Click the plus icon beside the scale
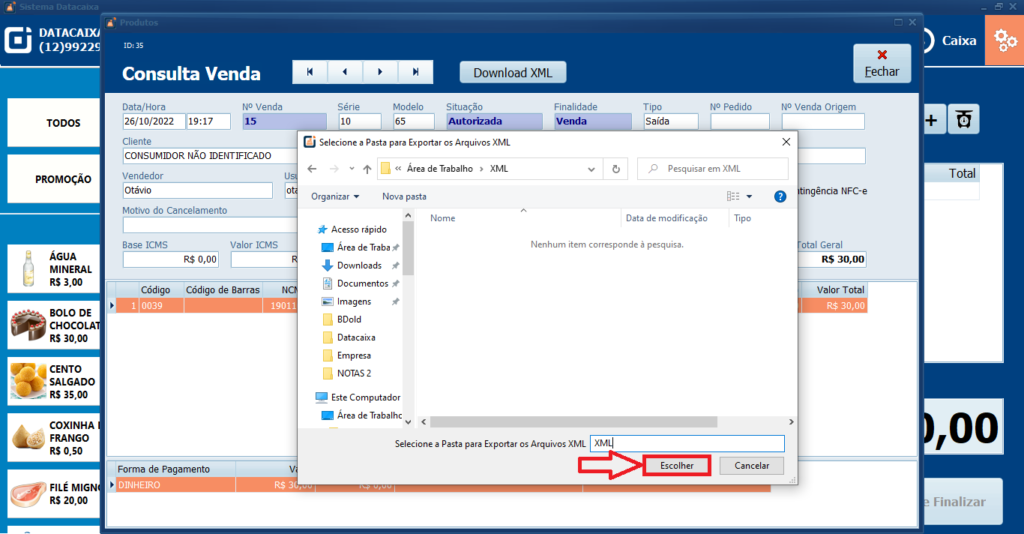This screenshot has height=534, width=1024. pyautogui.click(x=931, y=120)
